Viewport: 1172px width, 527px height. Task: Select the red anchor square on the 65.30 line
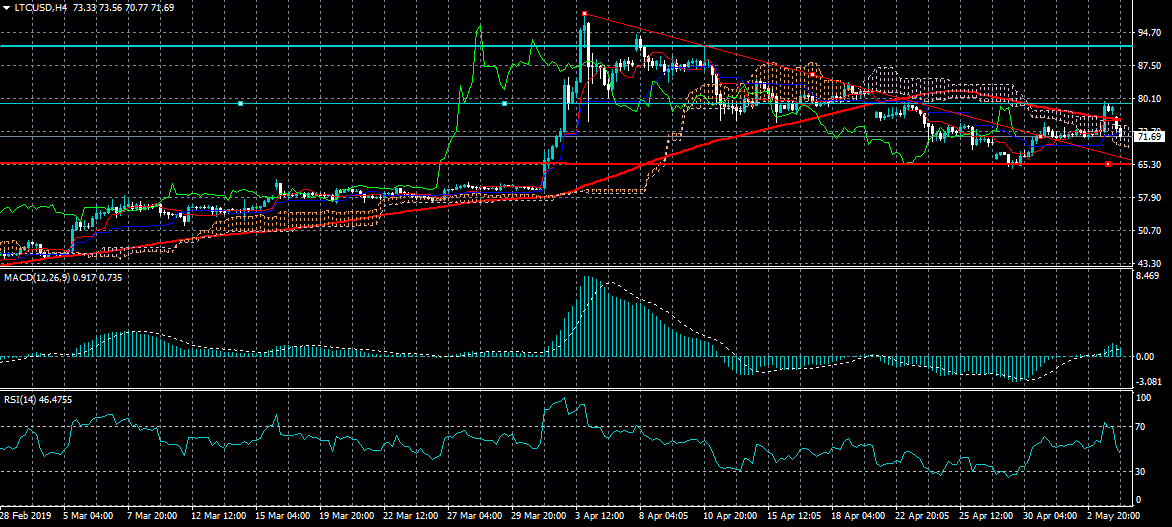click(x=1108, y=164)
